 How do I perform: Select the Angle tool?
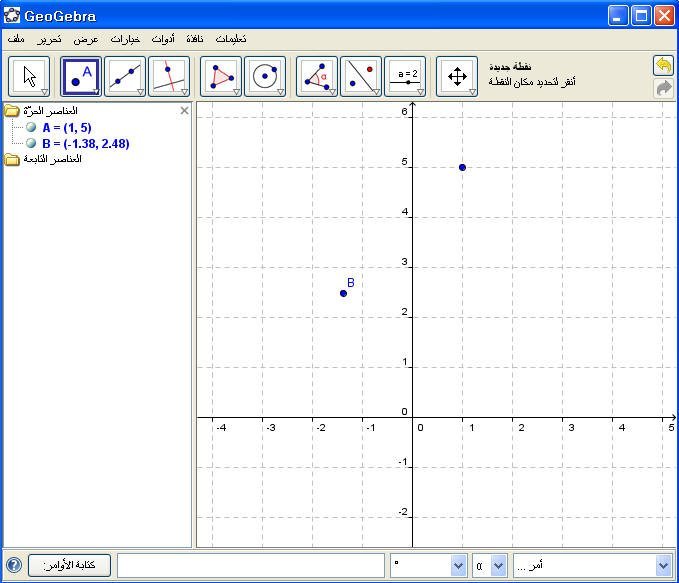[317, 77]
